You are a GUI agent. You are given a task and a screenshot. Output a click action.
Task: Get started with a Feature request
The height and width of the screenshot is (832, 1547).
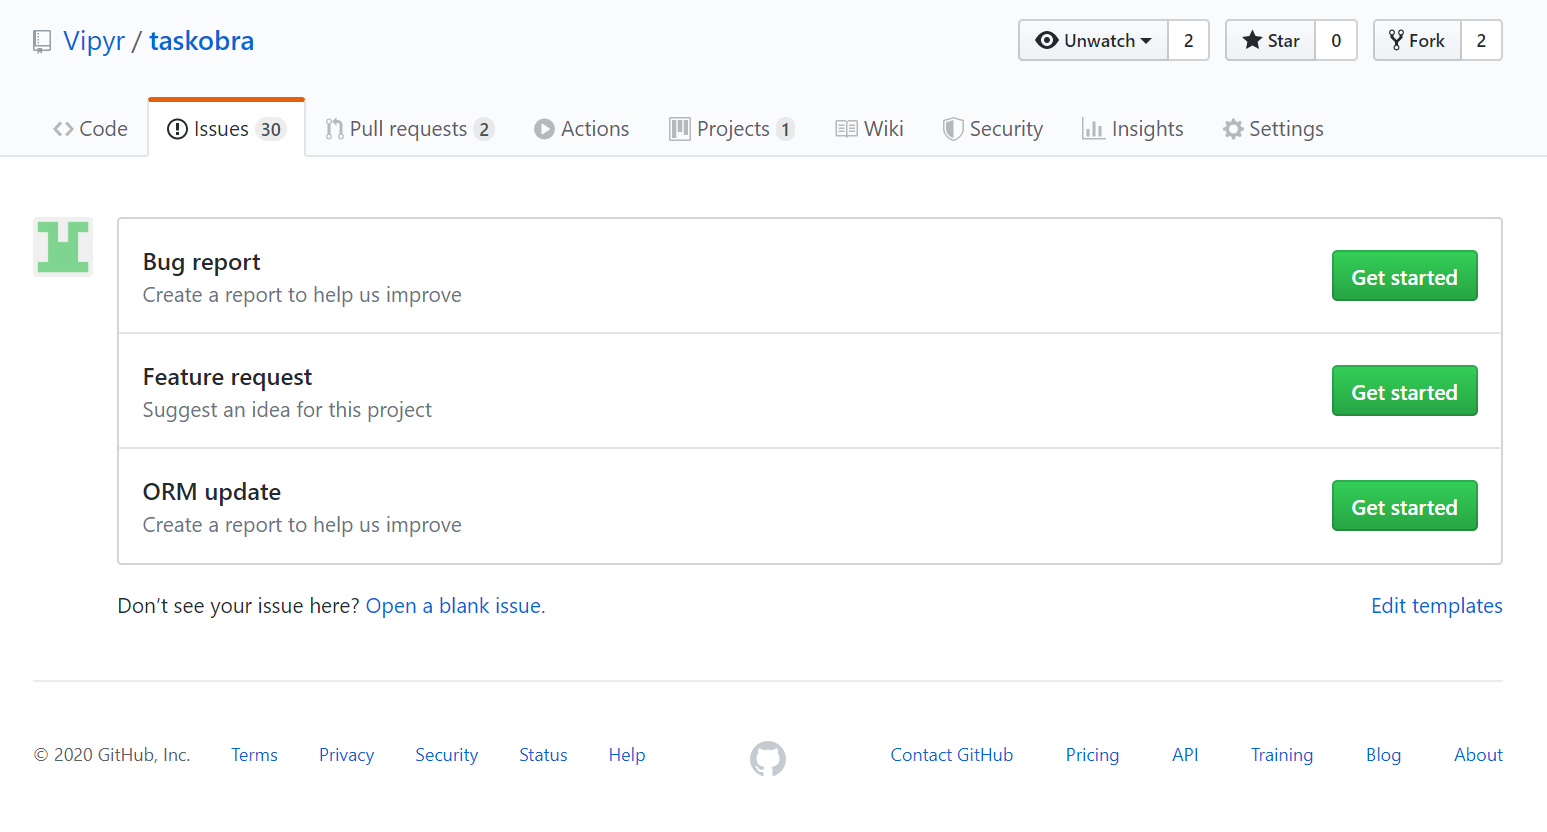1404,391
